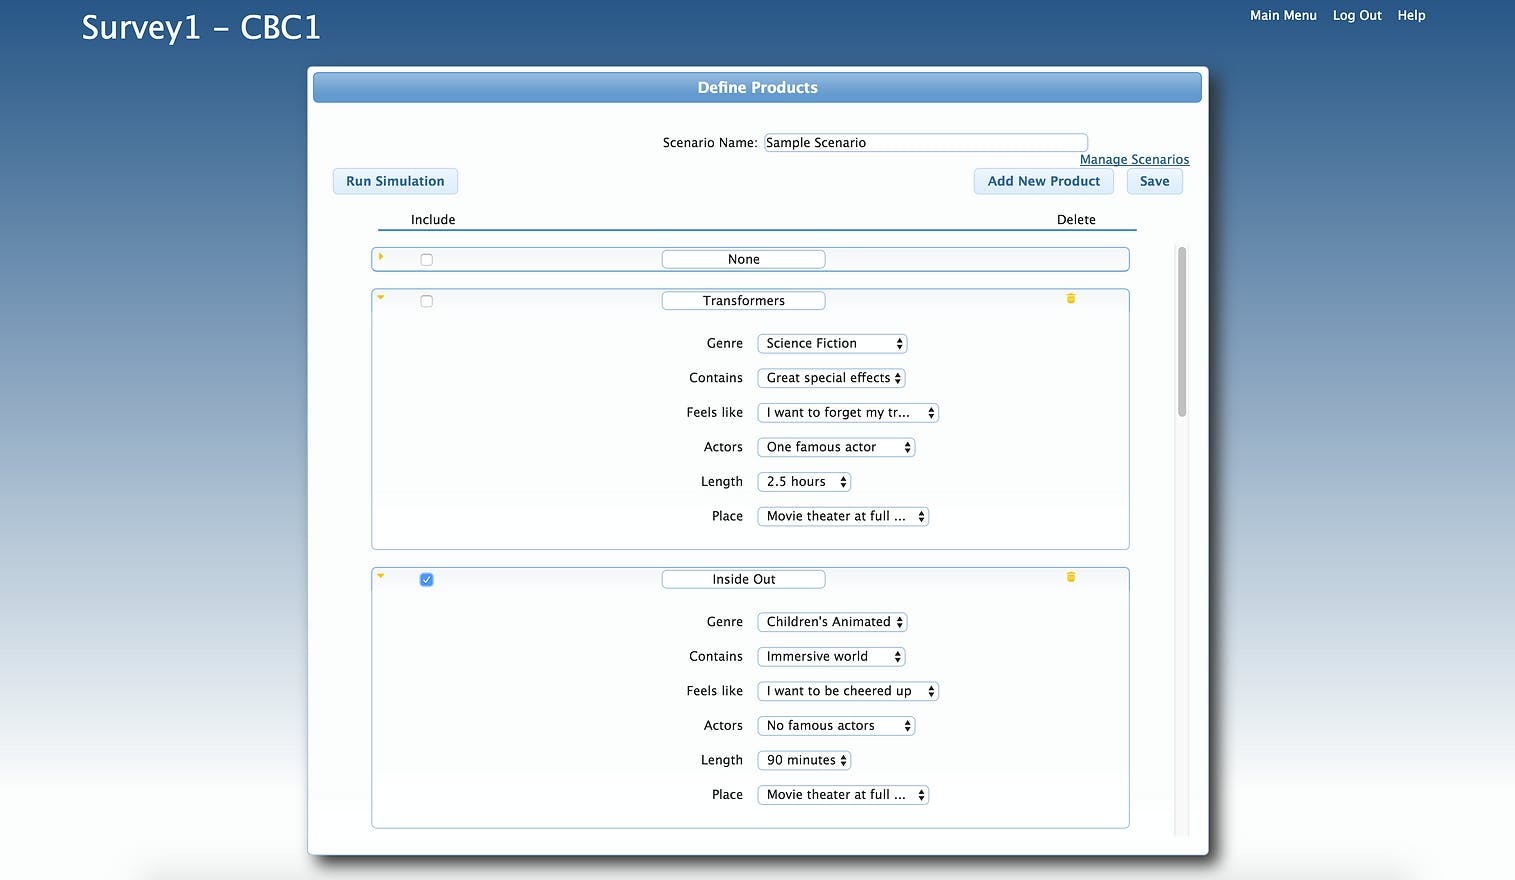Screen dimensions: 1515x880
Task: Delete the Inside Out product with trash icon
Action: [1071, 577]
